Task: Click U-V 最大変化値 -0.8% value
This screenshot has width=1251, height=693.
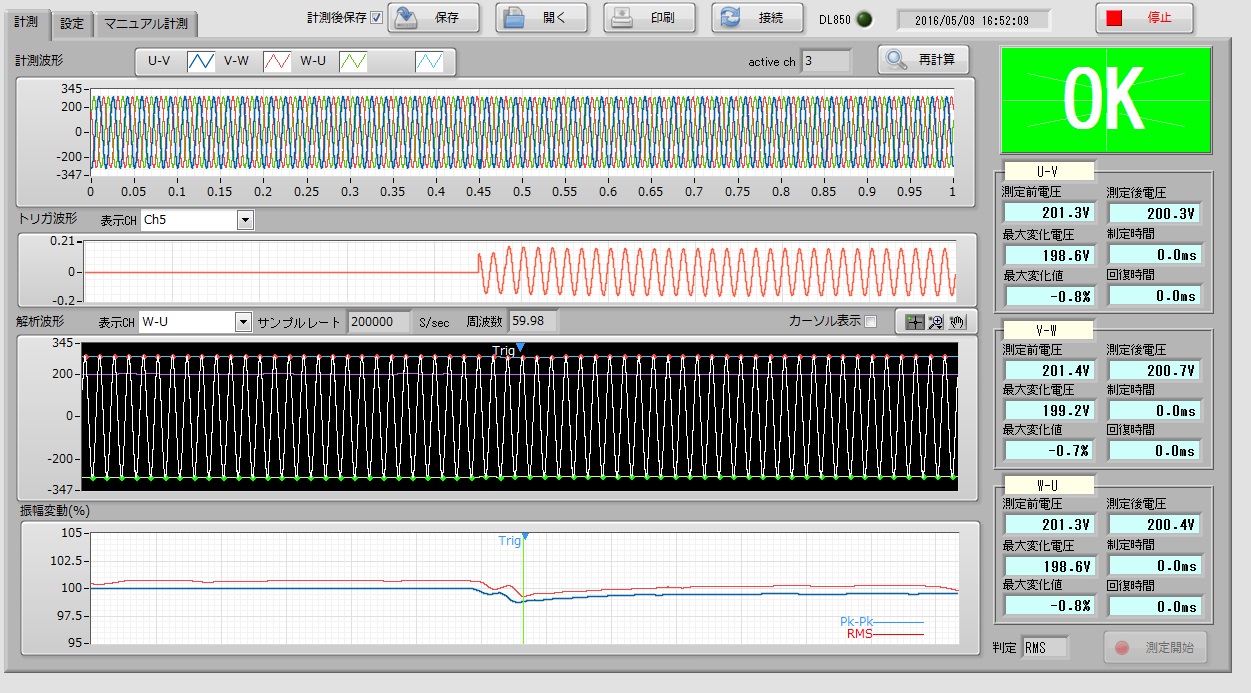Action: tap(1050, 296)
